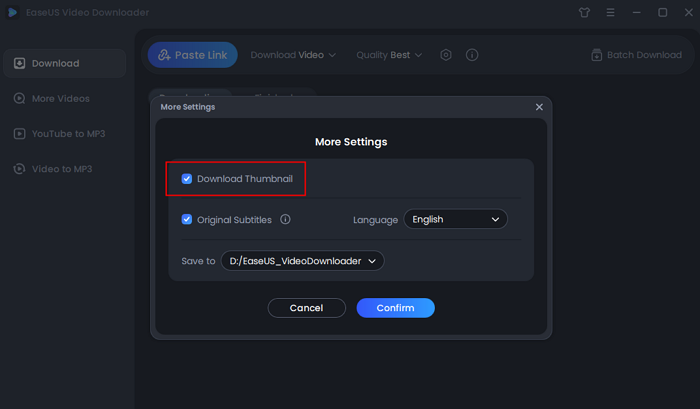Click the Batch Download icon

click(597, 55)
